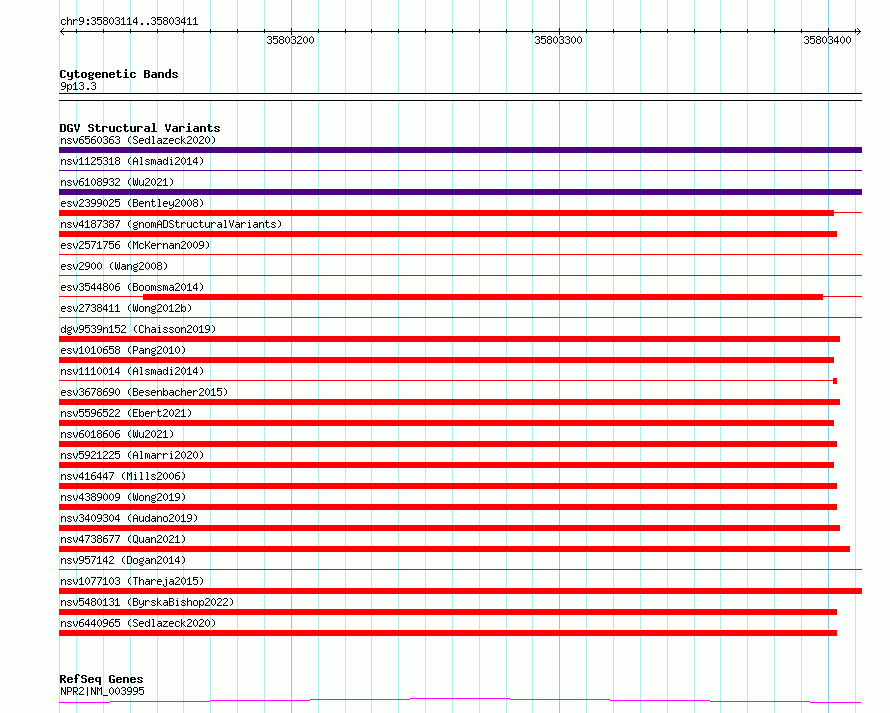Click the red bar of nsv4187387

[x=448, y=234]
